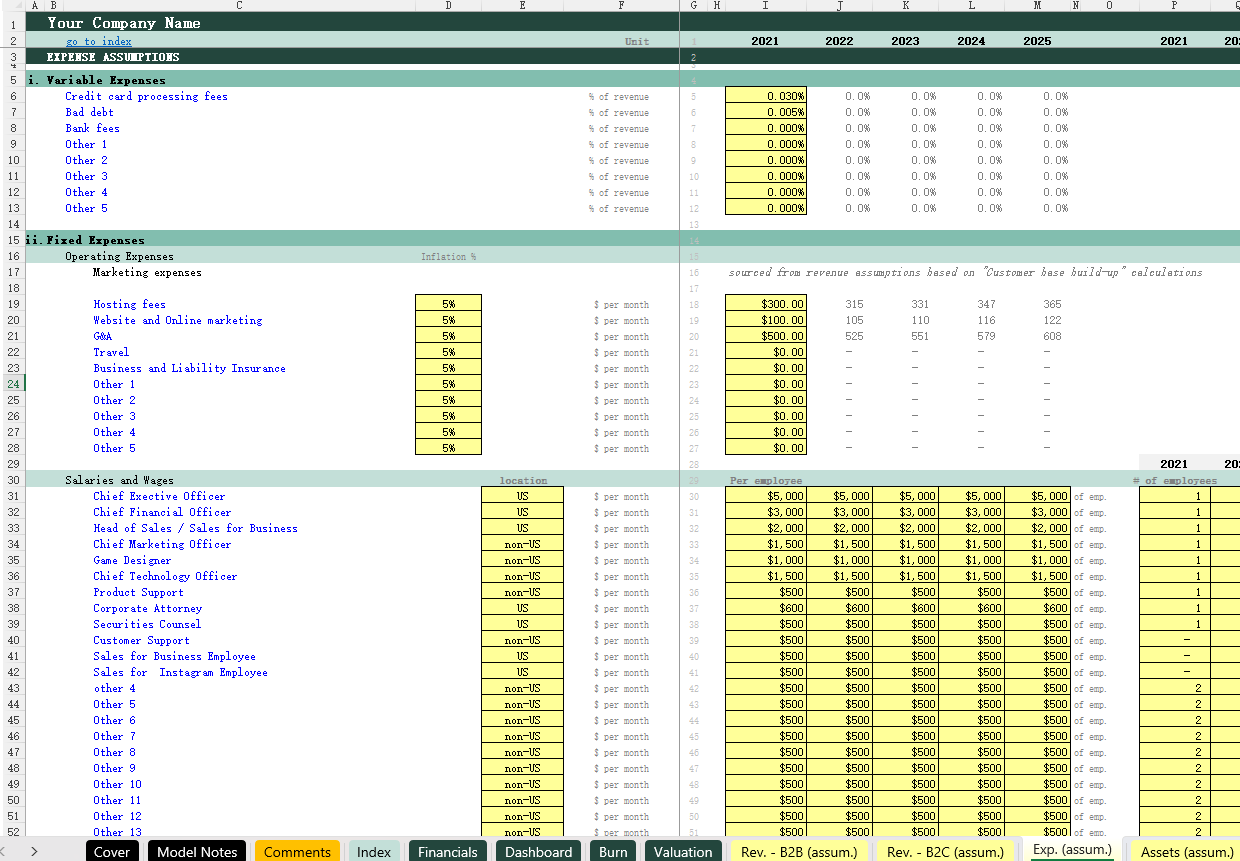The image size is (1240, 861).
Task: Open the Dashboard sheet tab
Action: click(538, 851)
